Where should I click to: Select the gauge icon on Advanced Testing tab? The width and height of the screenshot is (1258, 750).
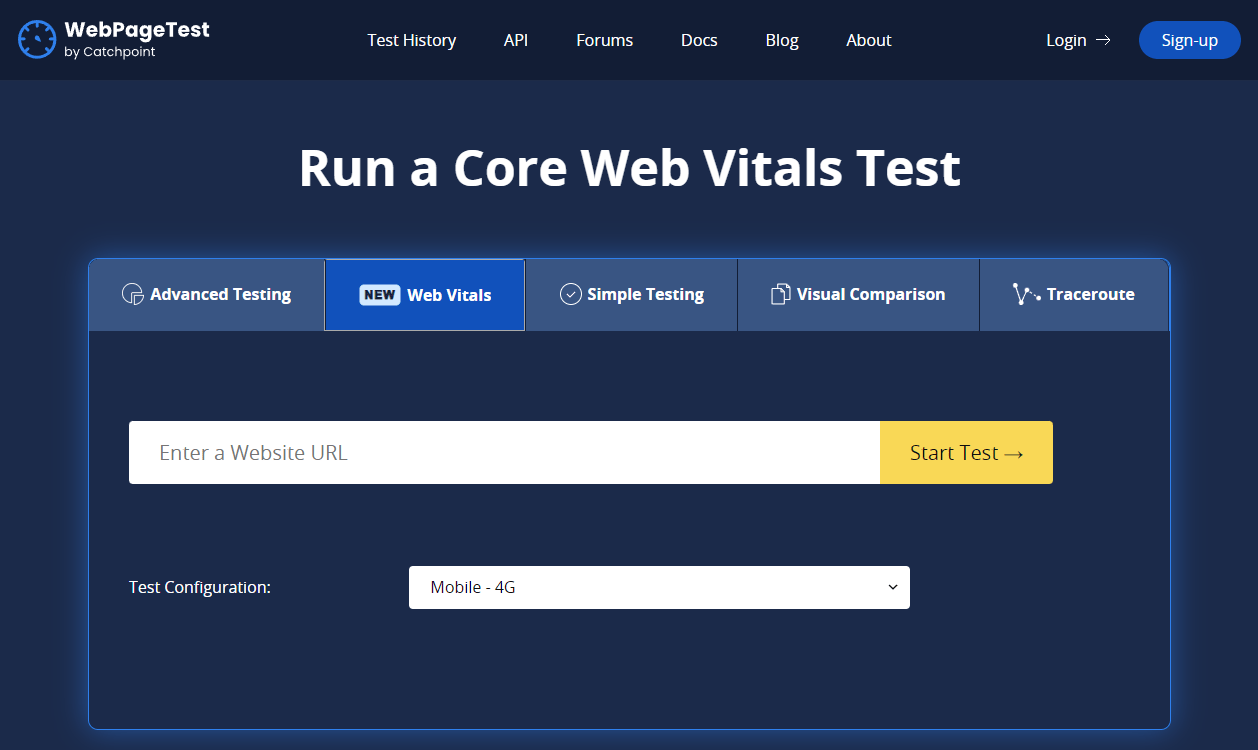pos(133,294)
